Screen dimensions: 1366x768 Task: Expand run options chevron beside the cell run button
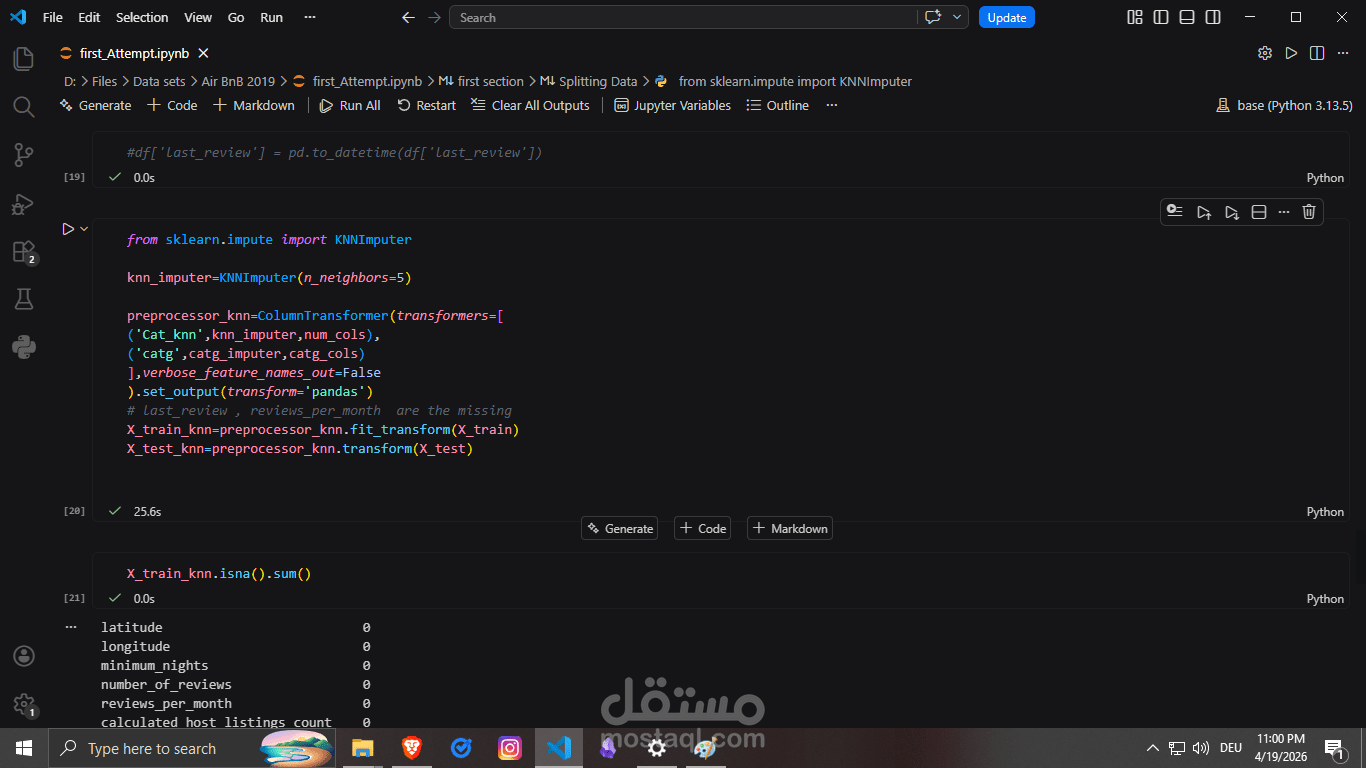pyautogui.click(x=84, y=229)
